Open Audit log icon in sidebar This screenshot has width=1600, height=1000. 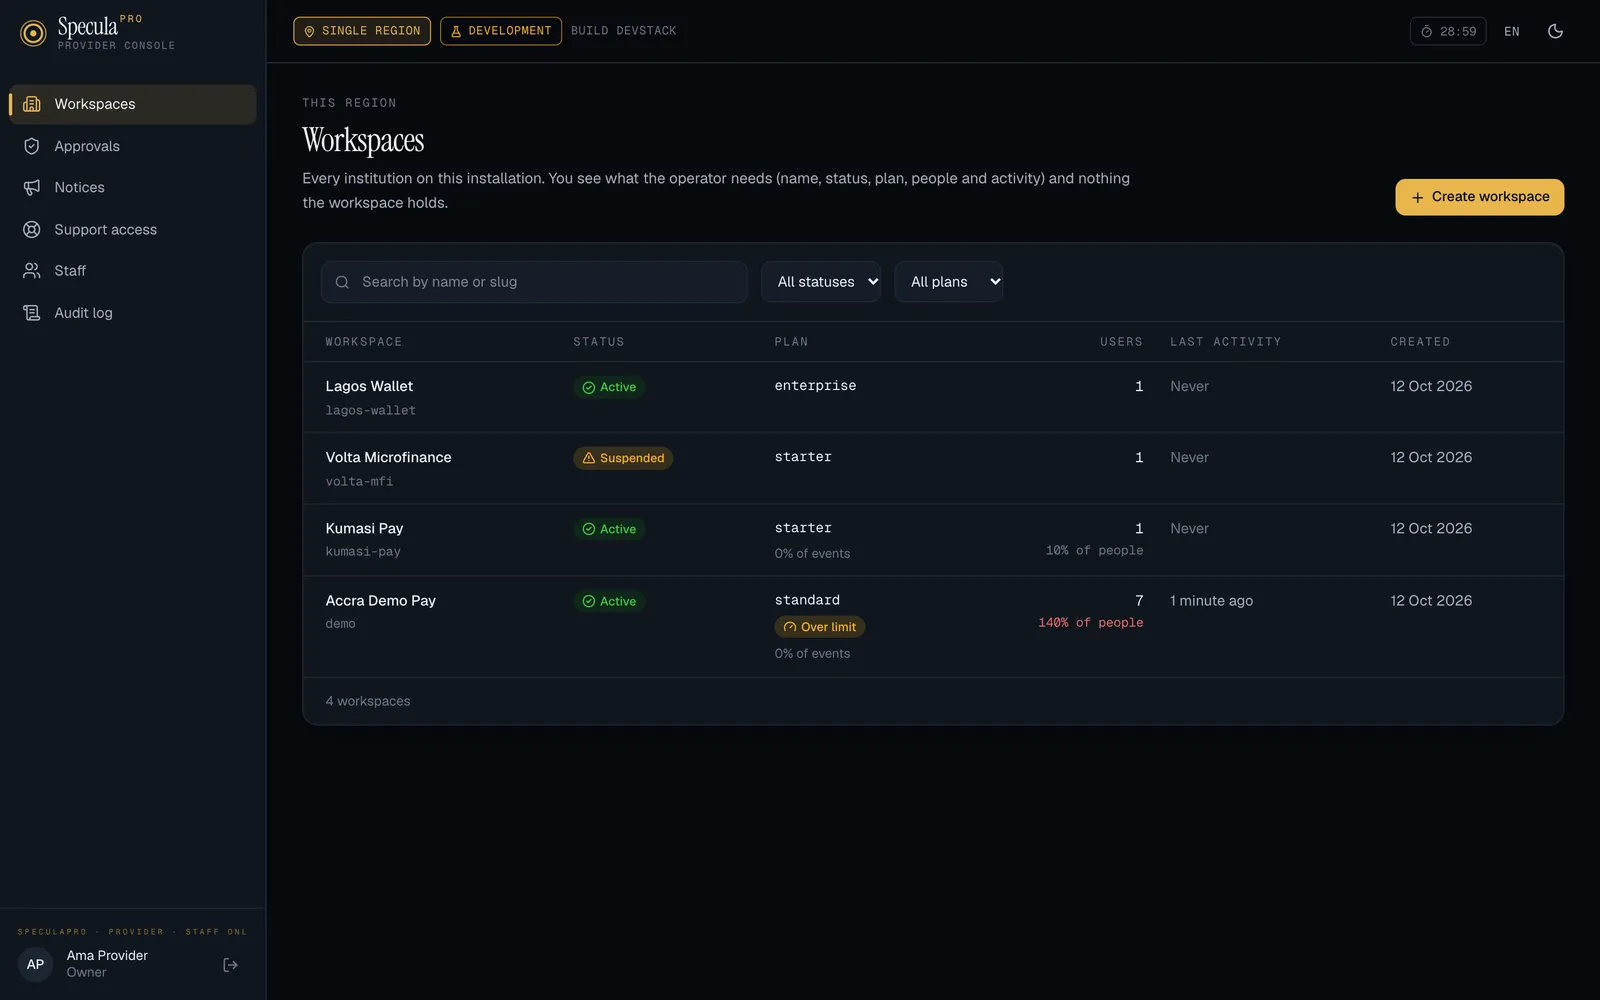(32, 313)
